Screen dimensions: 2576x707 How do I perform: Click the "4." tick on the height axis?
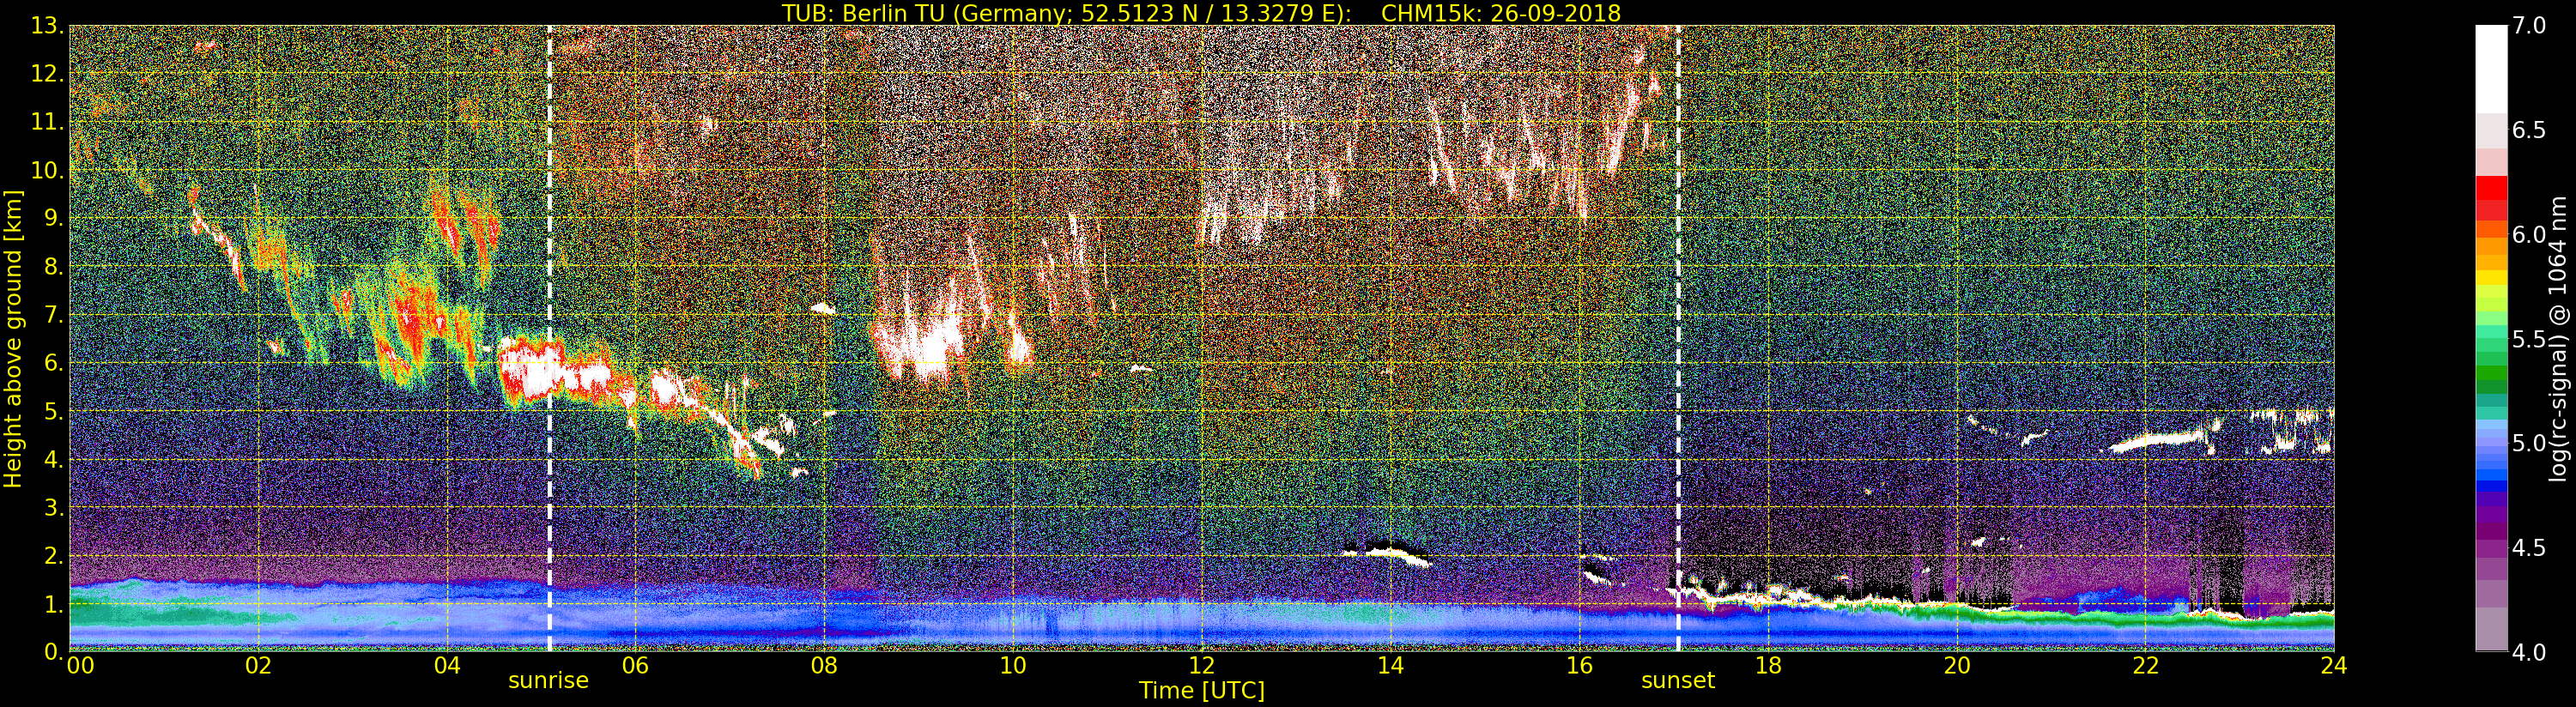point(52,459)
